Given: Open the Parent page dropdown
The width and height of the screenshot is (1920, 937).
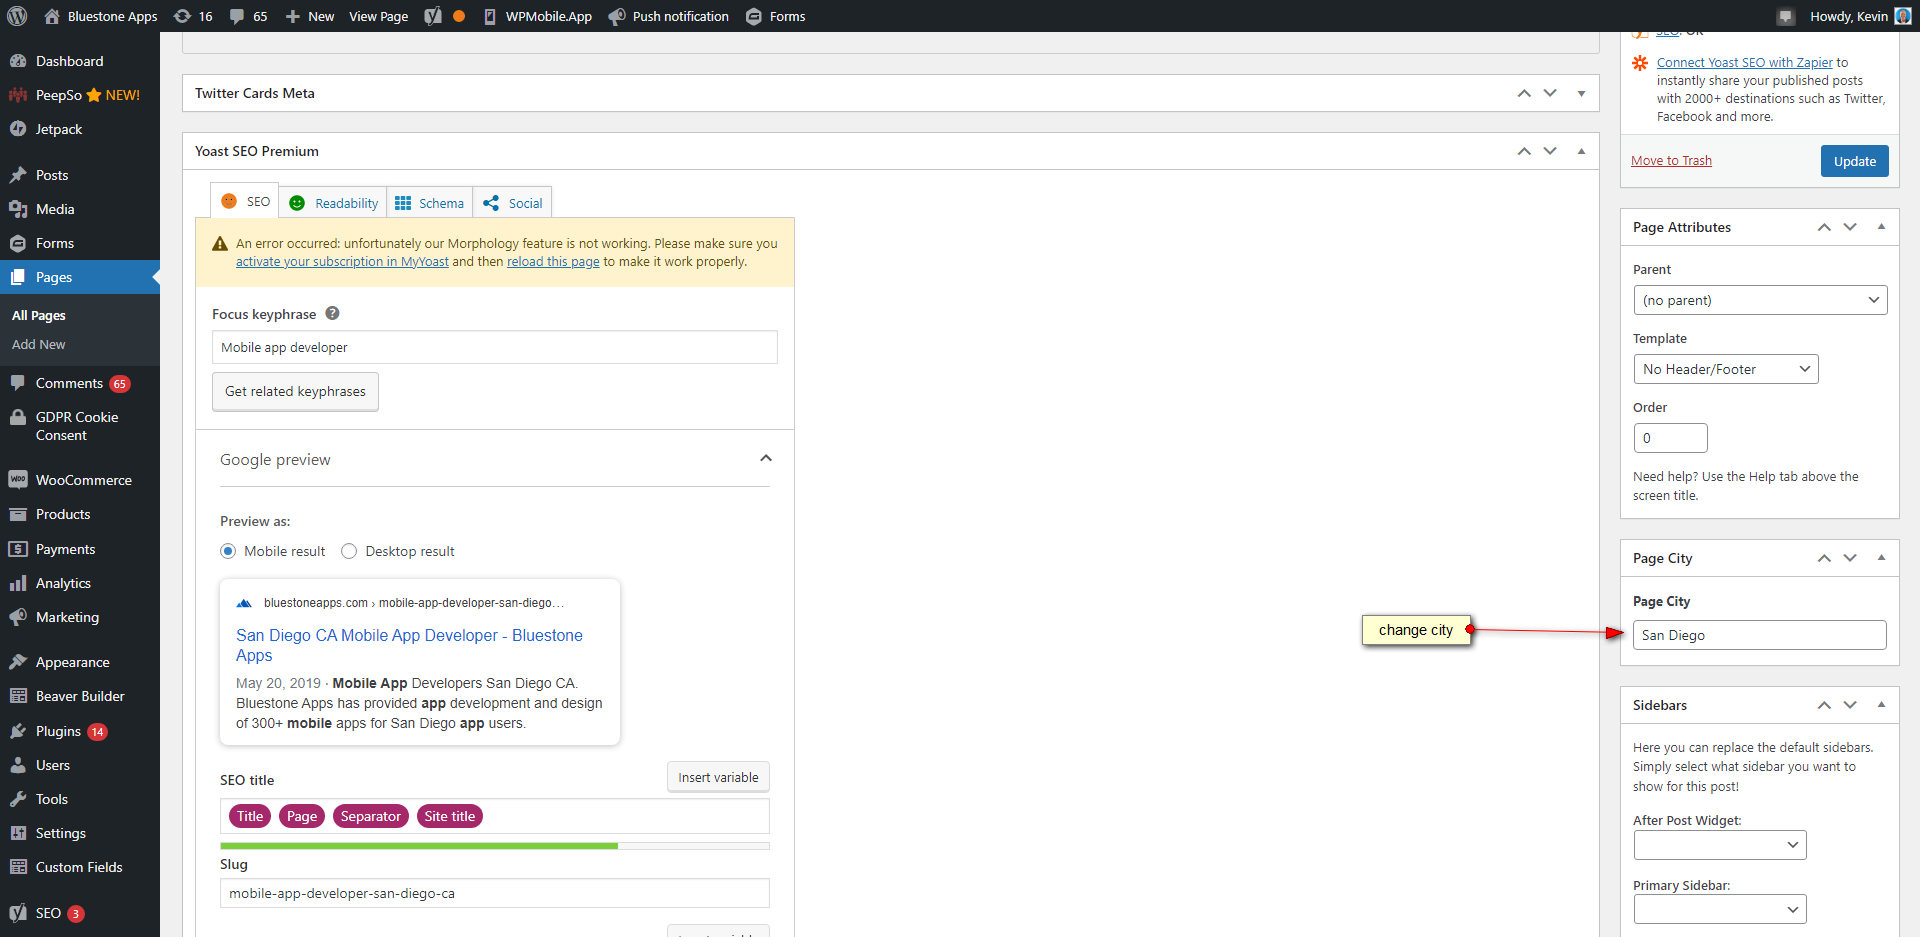Looking at the screenshot, I should (1760, 300).
